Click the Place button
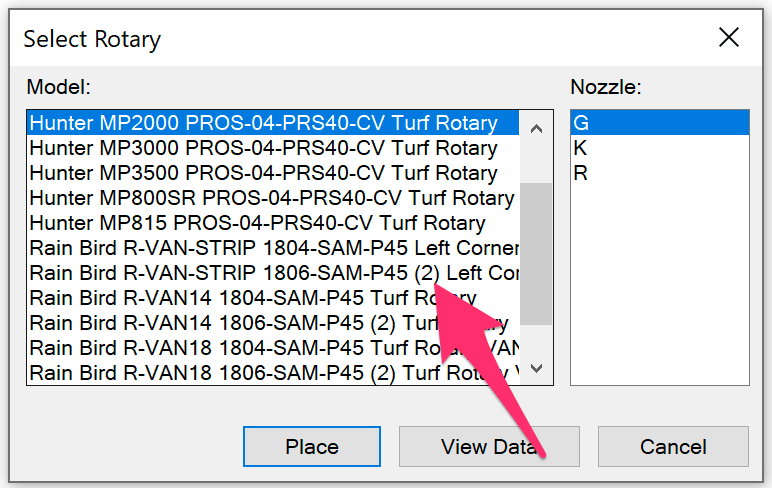 tap(312, 447)
